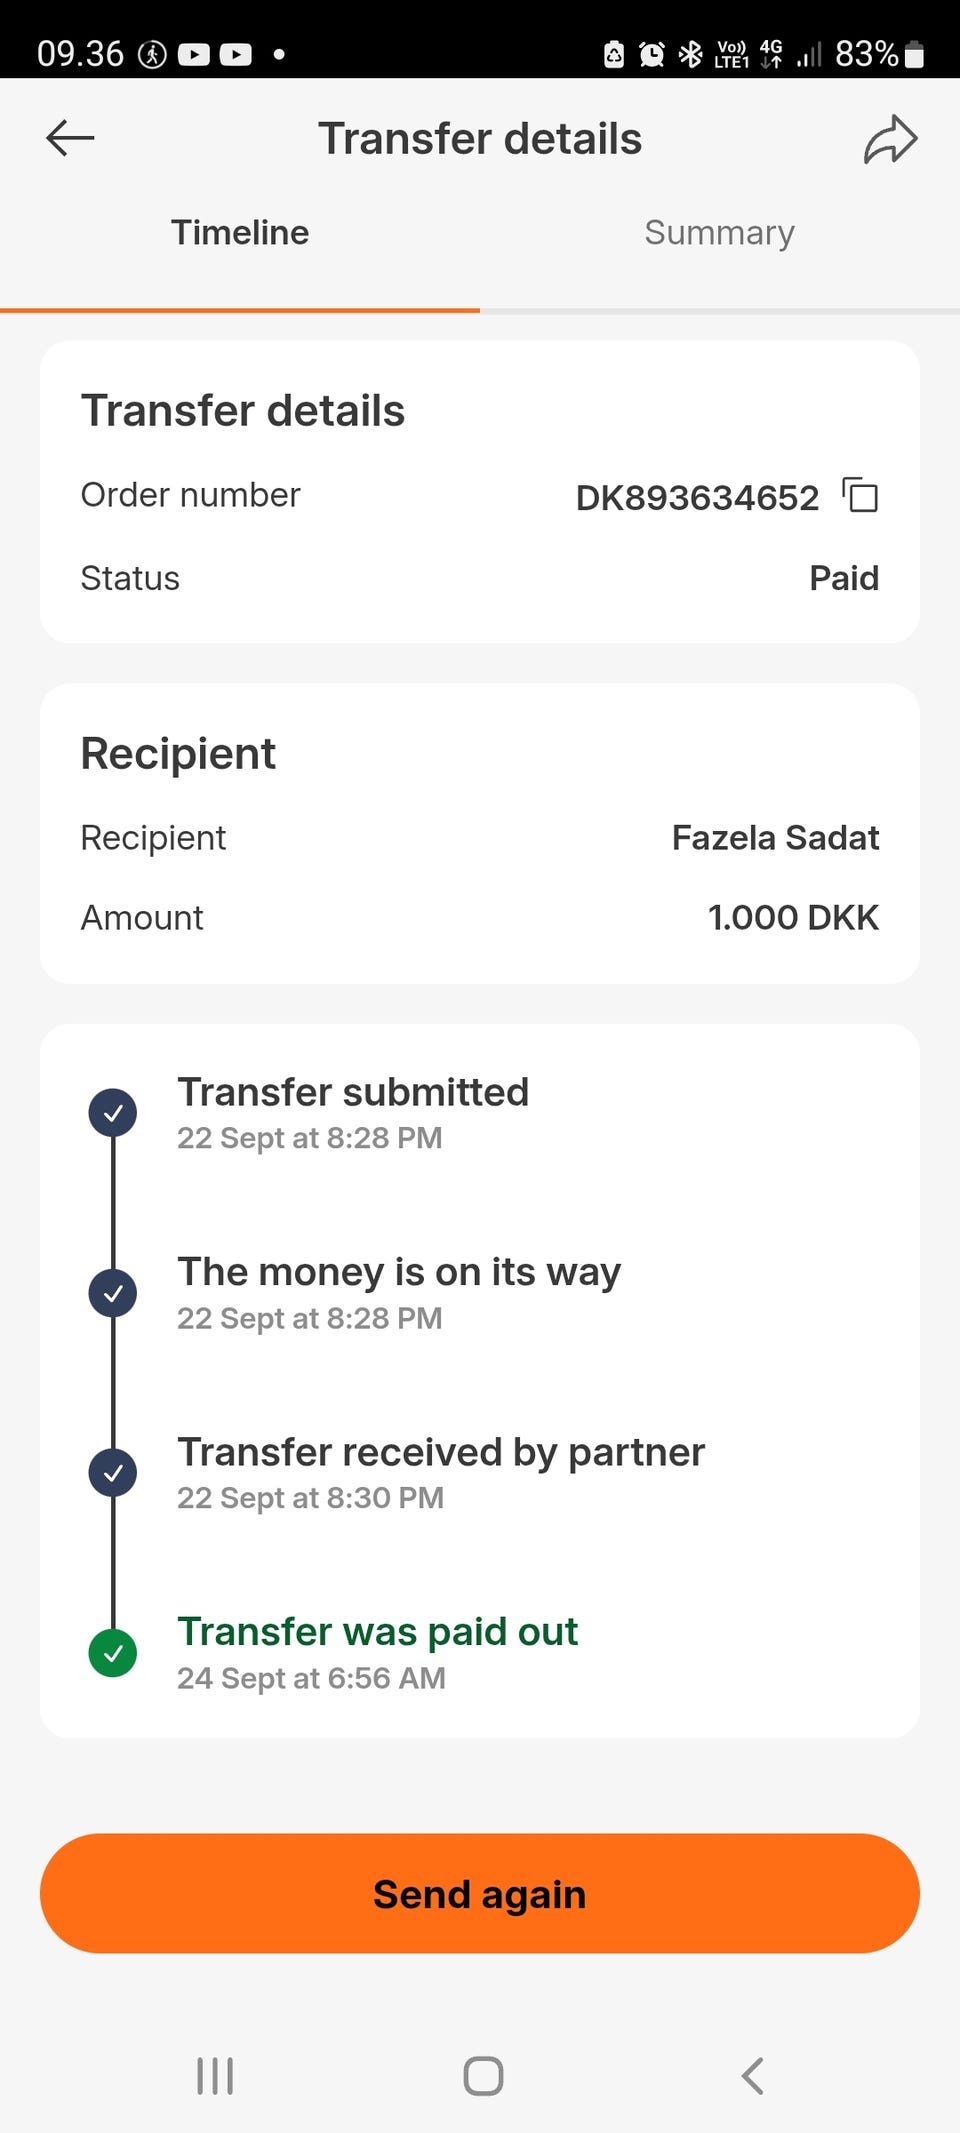The width and height of the screenshot is (960, 2133).
Task: Tap the battery indicator in status bar
Action: [x=914, y=54]
